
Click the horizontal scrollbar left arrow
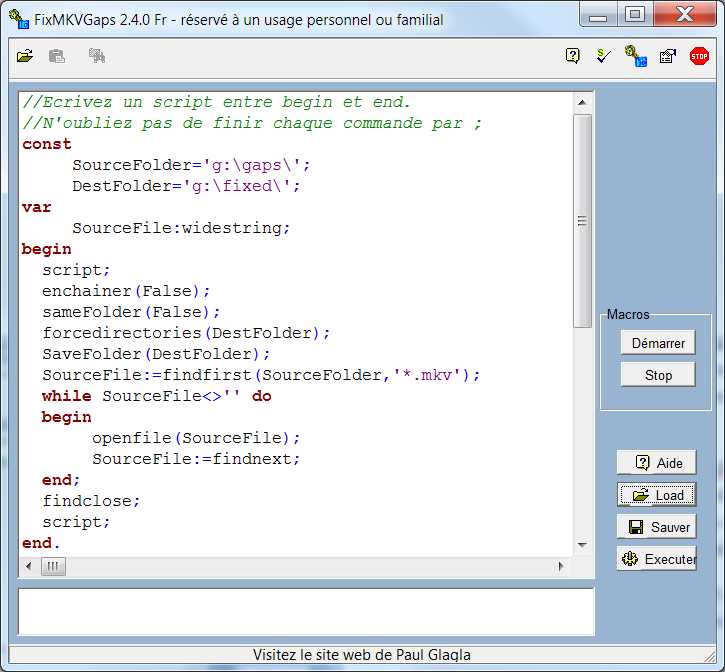30,567
